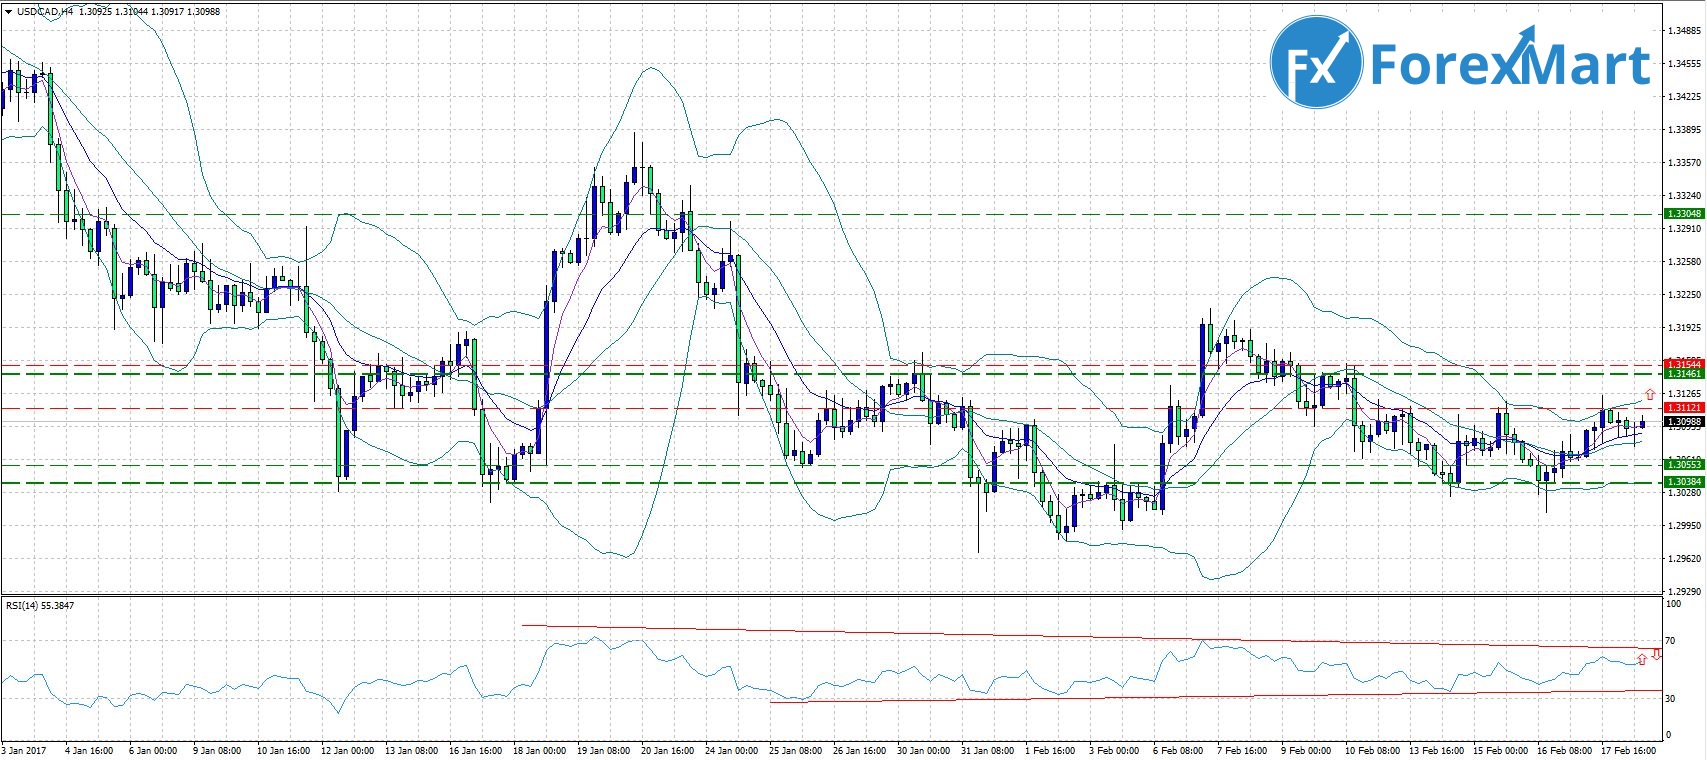1707x760 pixels.
Task: Click the red up arrow in RSI panel
Action: 1642,659
